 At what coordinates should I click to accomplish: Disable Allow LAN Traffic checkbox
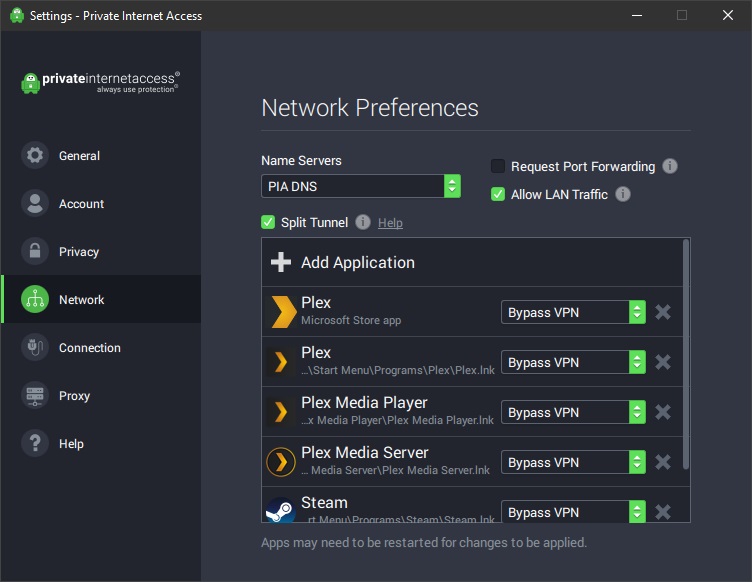coord(498,194)
